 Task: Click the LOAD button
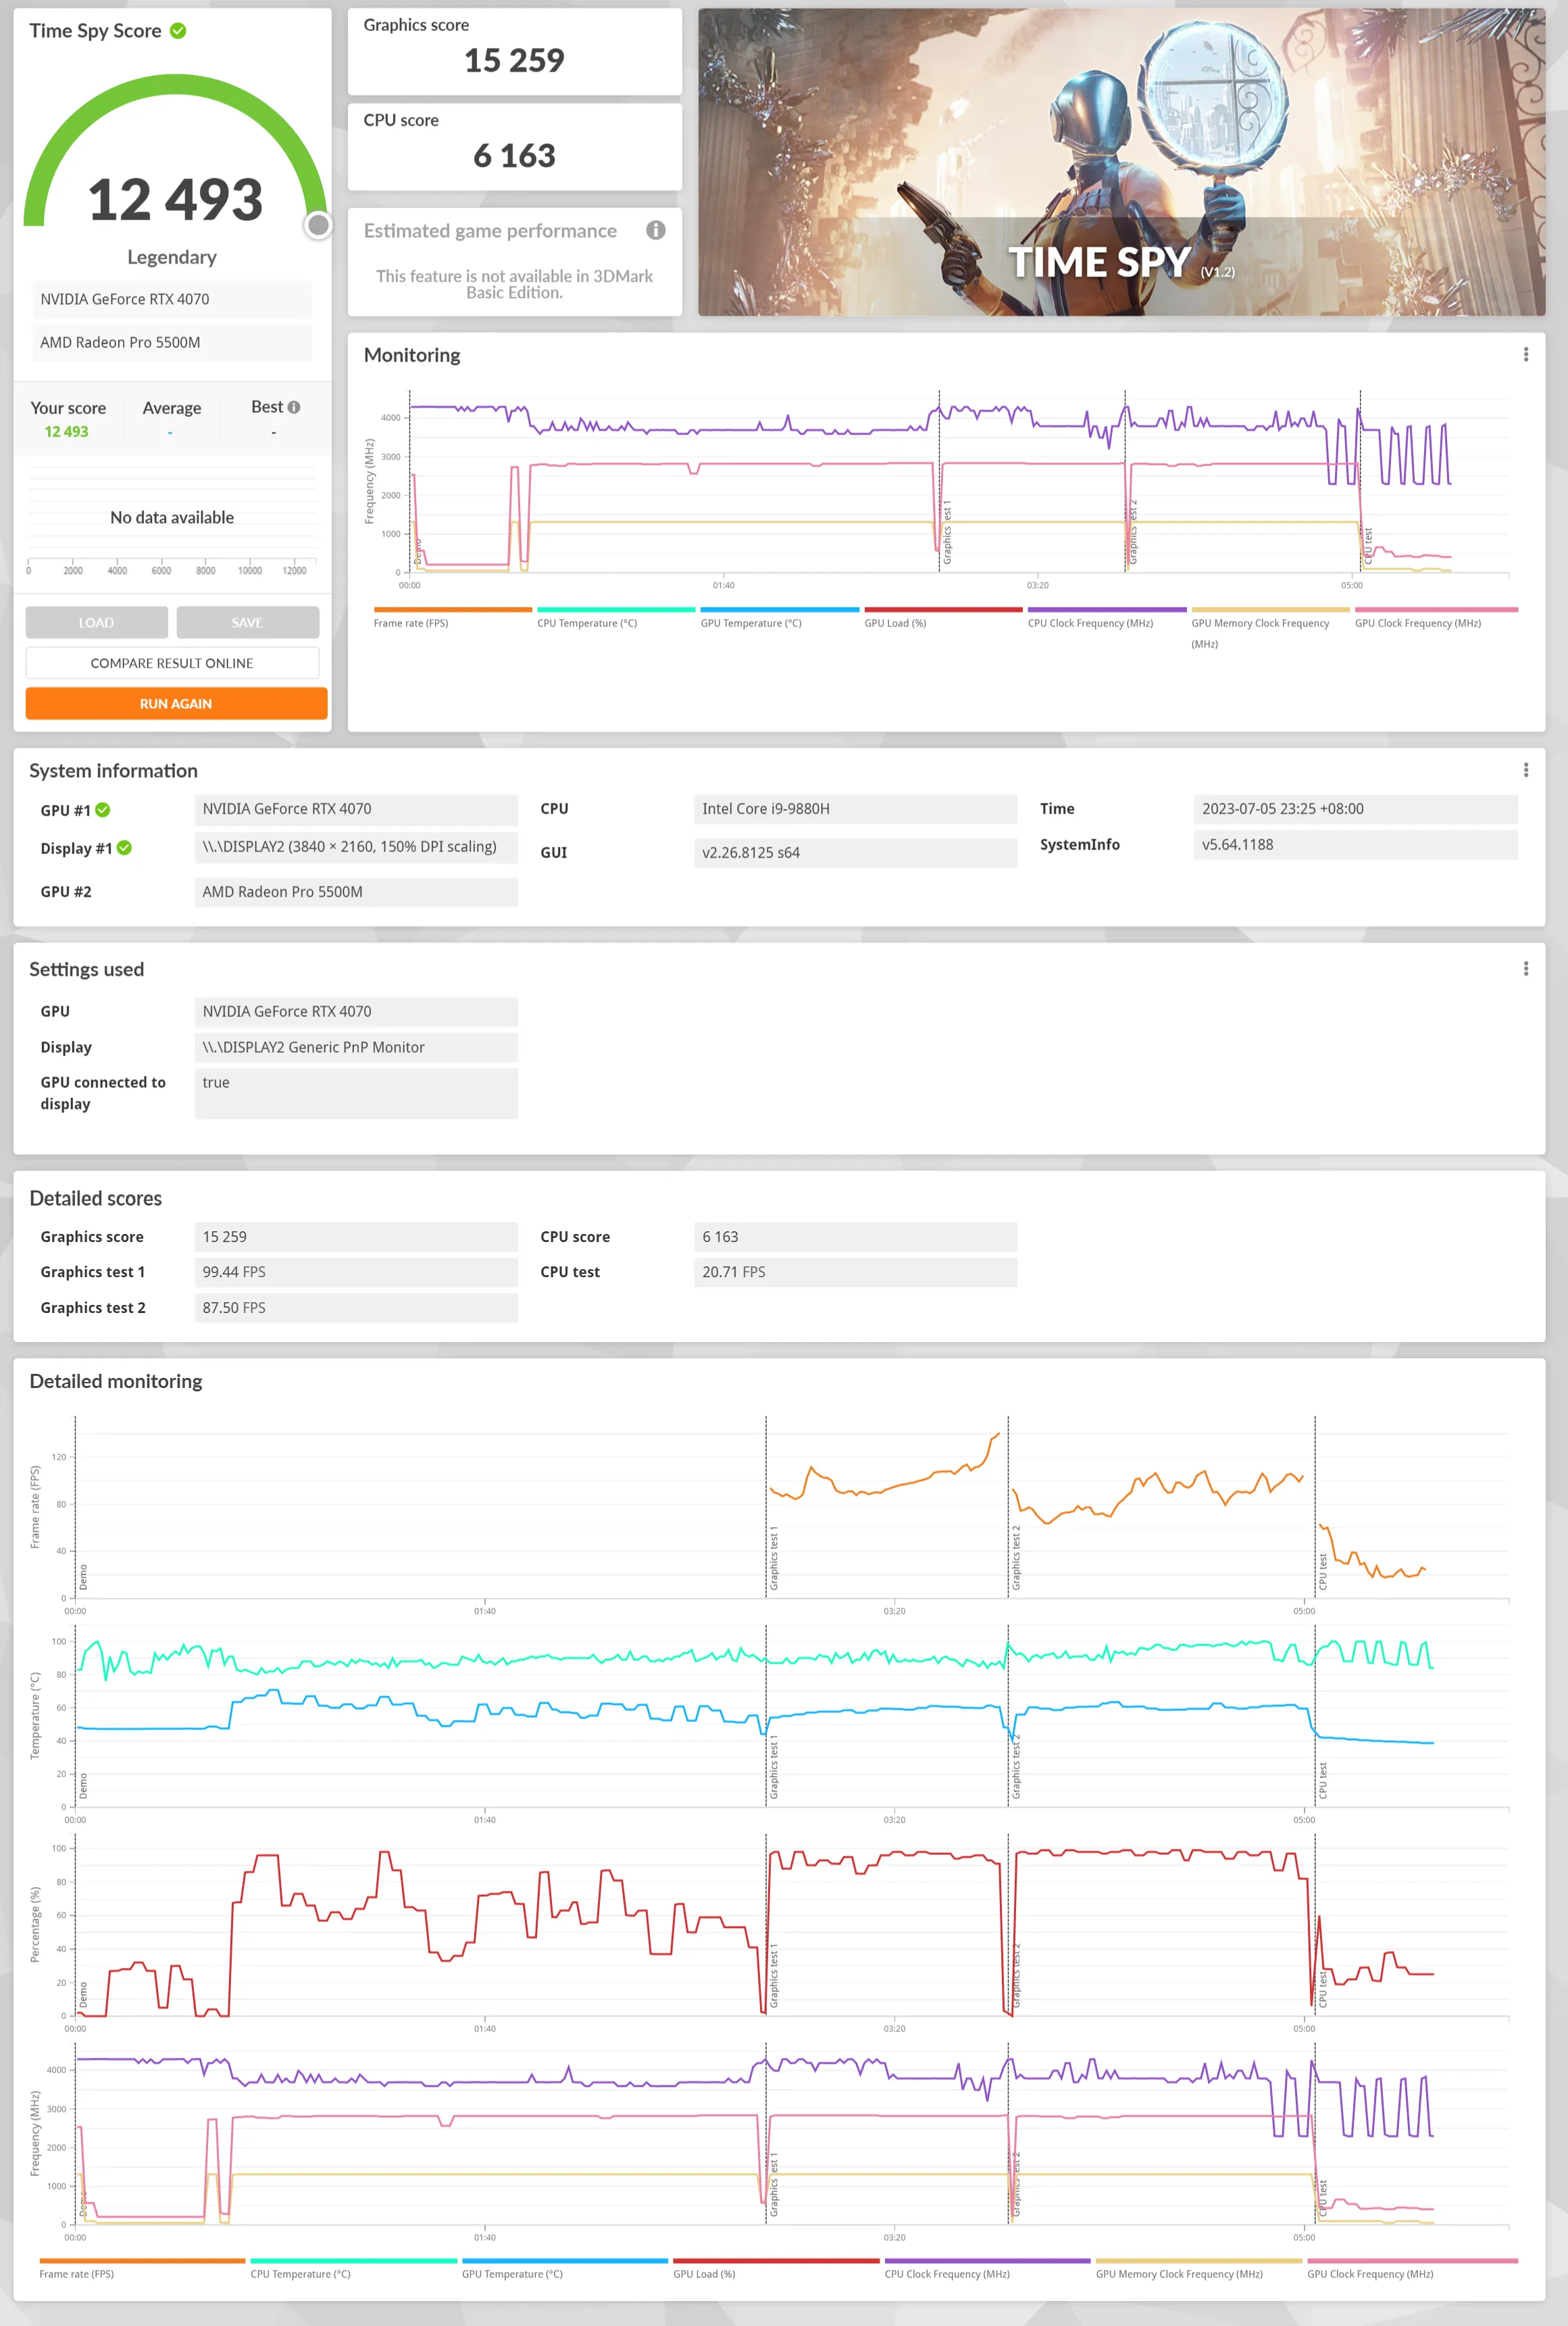pyautogui.click(x=96, y=622)
